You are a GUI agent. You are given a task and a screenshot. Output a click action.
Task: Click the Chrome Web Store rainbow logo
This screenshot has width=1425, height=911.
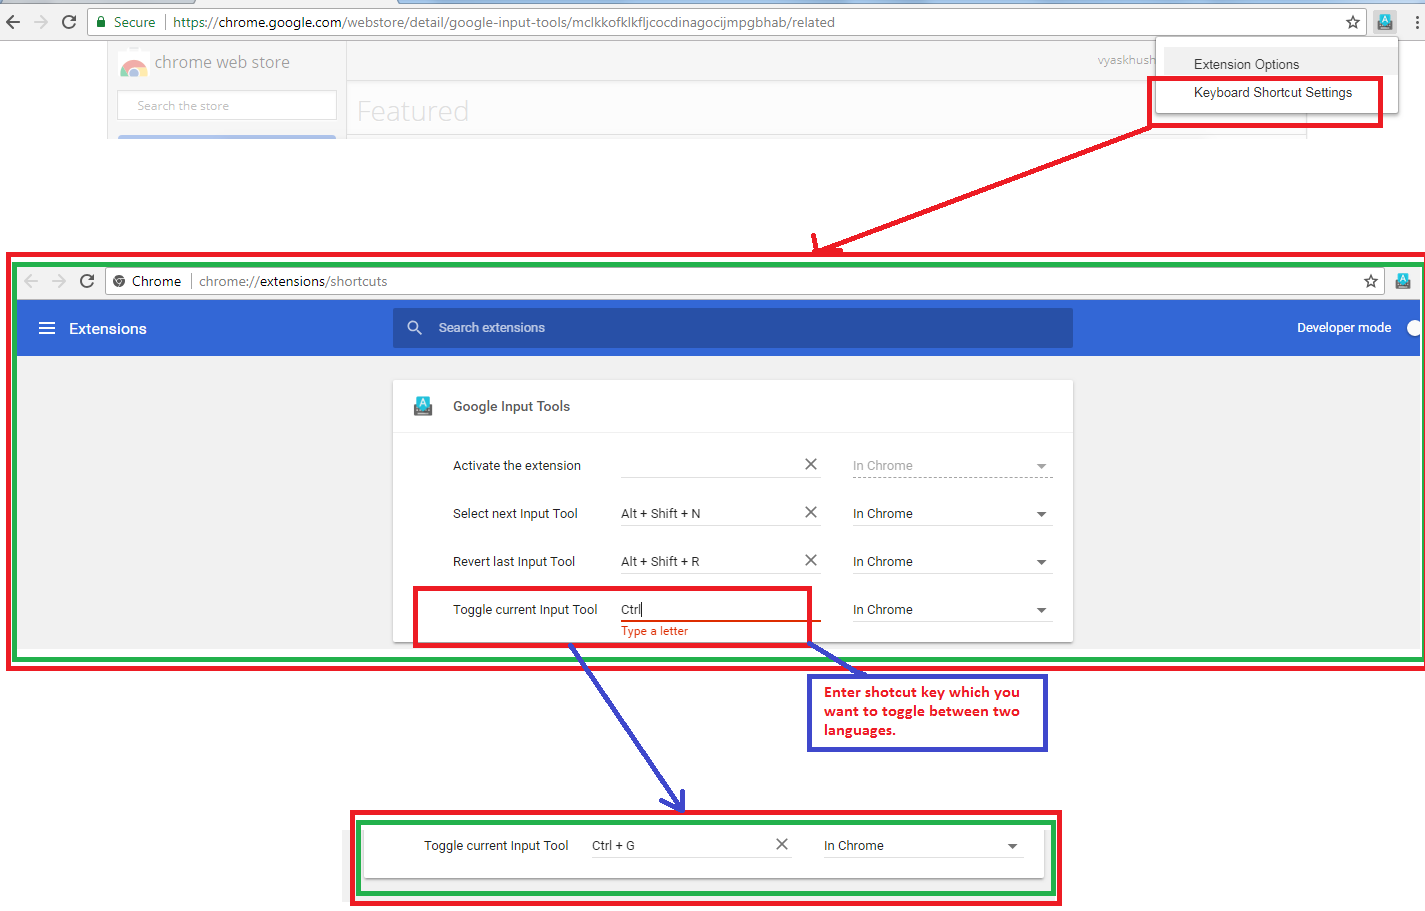[133, 64]
